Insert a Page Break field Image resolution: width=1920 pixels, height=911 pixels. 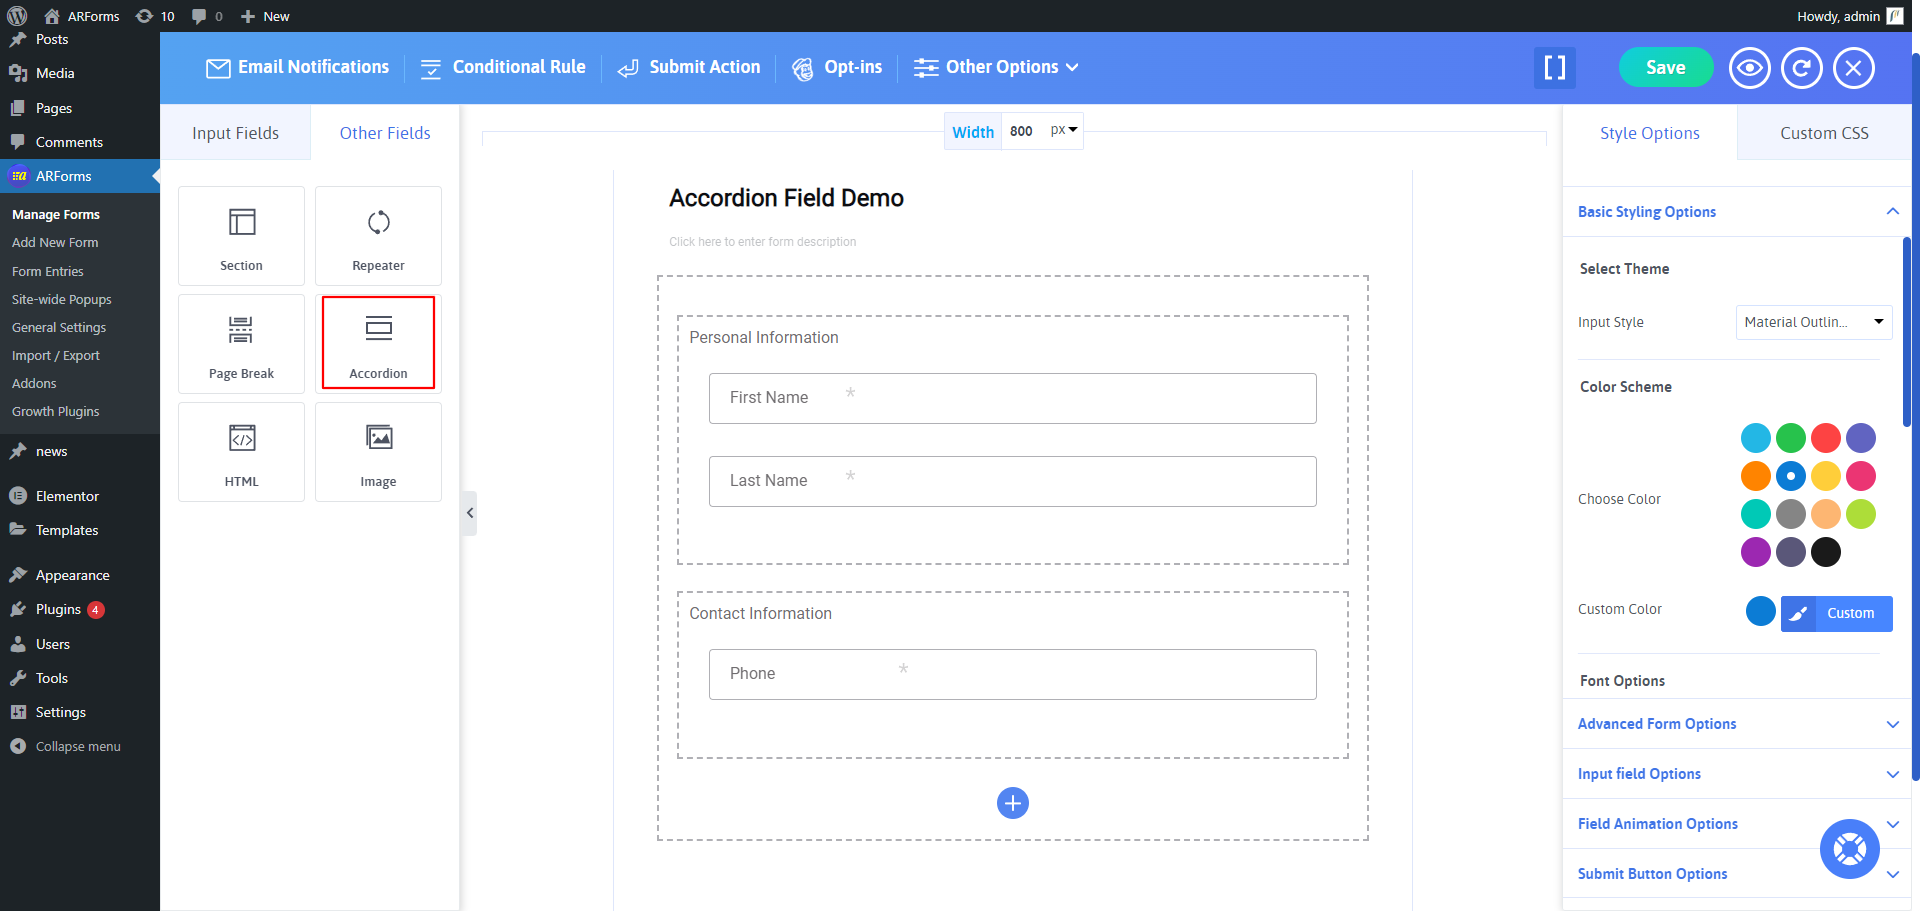(241, 342)
